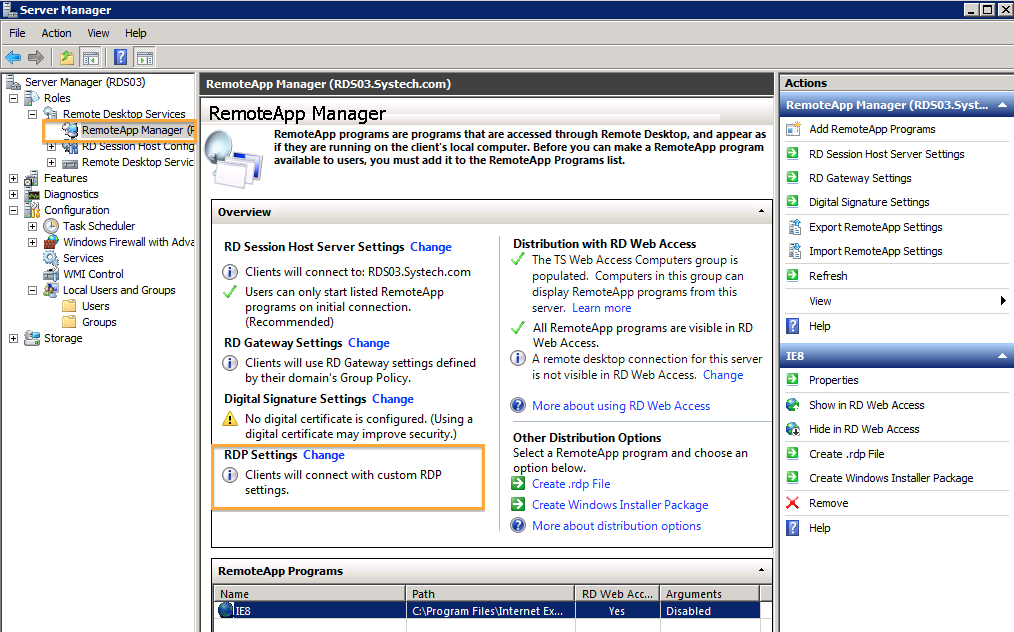Image resolution: width=1014 pixels, height=632 pixels.
Task: Click Create .rdp File in Actions pane
Action: [846, 454]
